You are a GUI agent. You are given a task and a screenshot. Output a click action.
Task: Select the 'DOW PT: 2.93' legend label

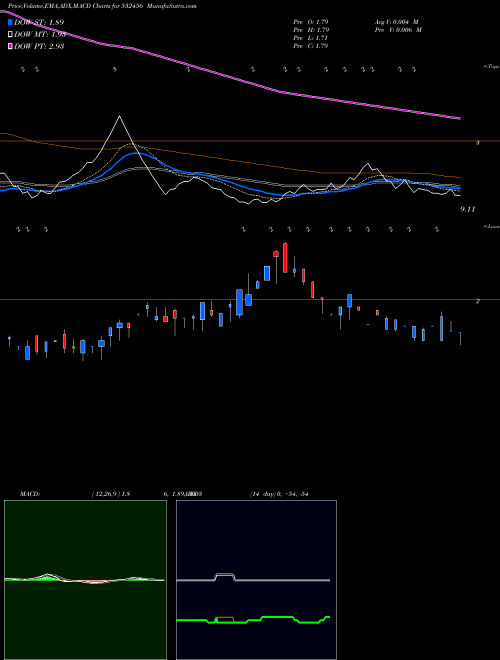tap(39, 46)
